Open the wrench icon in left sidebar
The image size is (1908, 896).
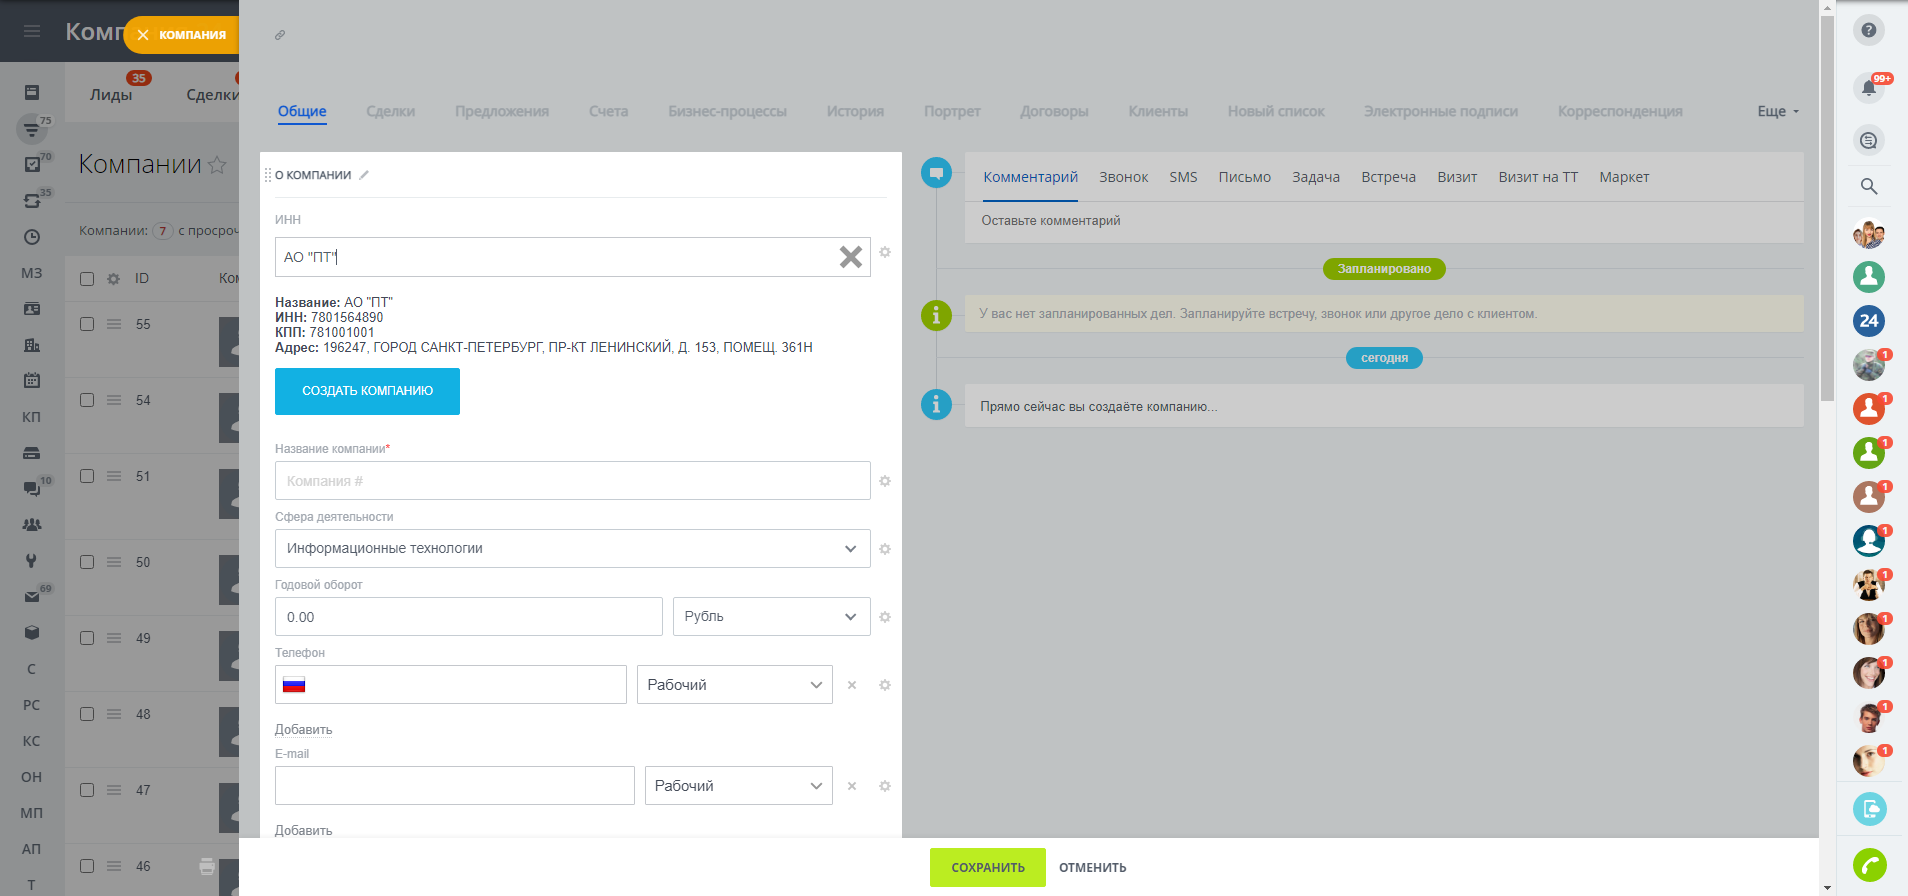coord(32,561)
